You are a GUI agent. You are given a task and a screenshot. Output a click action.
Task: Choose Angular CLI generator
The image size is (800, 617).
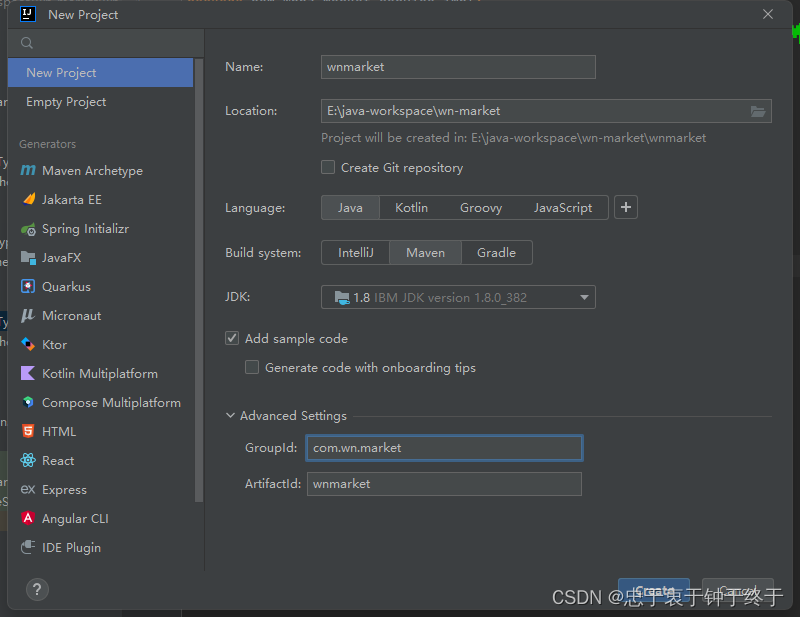pyautogui.click(x=101, y=519)
